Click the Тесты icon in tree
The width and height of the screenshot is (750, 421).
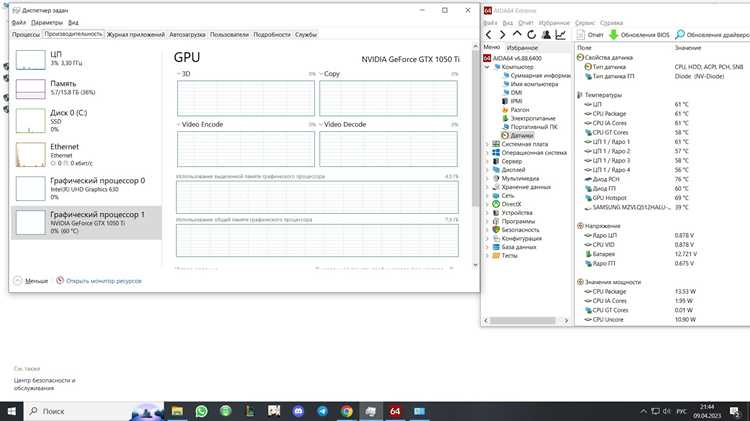coord(496,255)
